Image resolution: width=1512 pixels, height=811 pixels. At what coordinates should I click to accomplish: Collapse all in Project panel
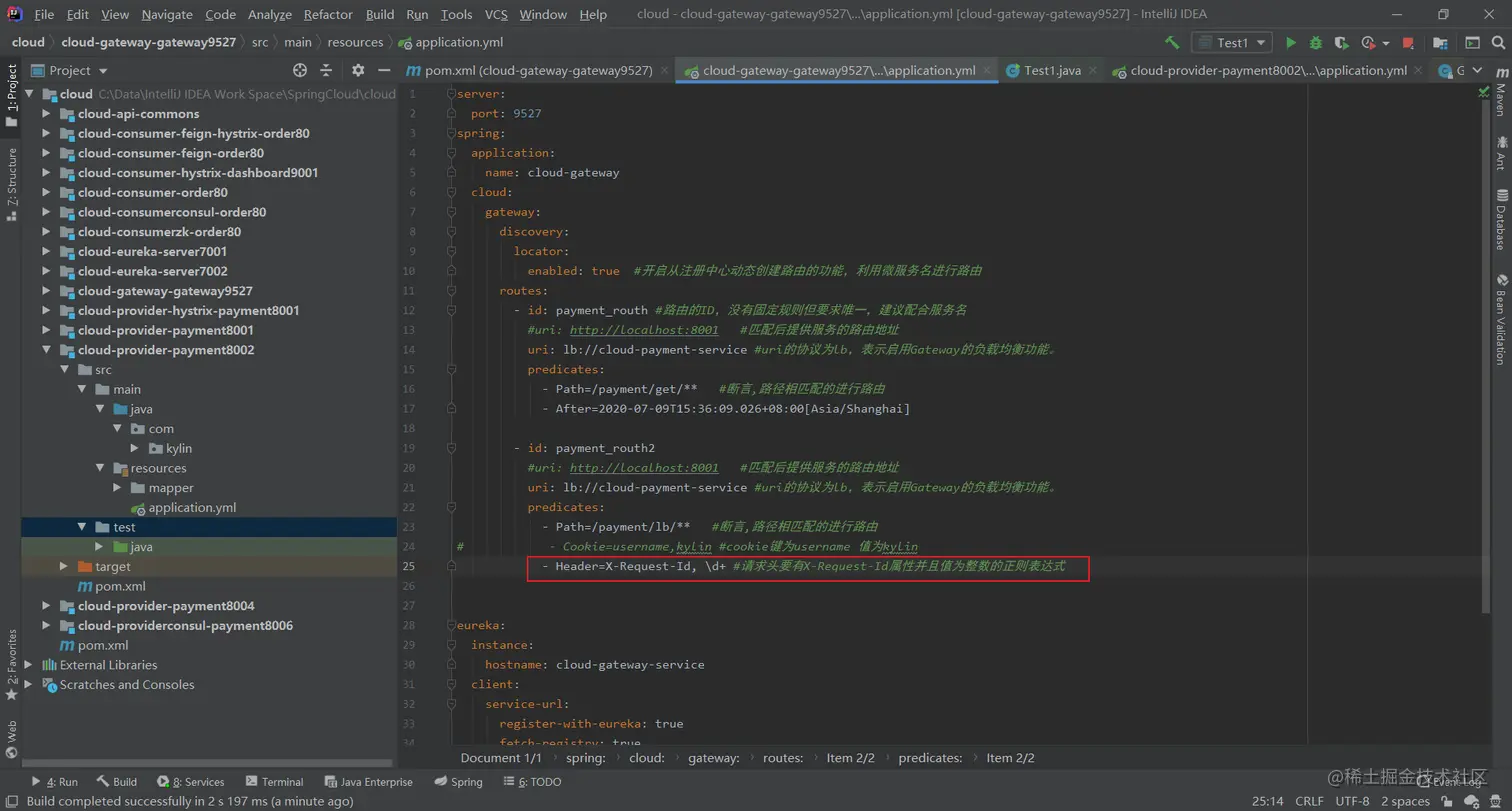(x=326, y=70)
